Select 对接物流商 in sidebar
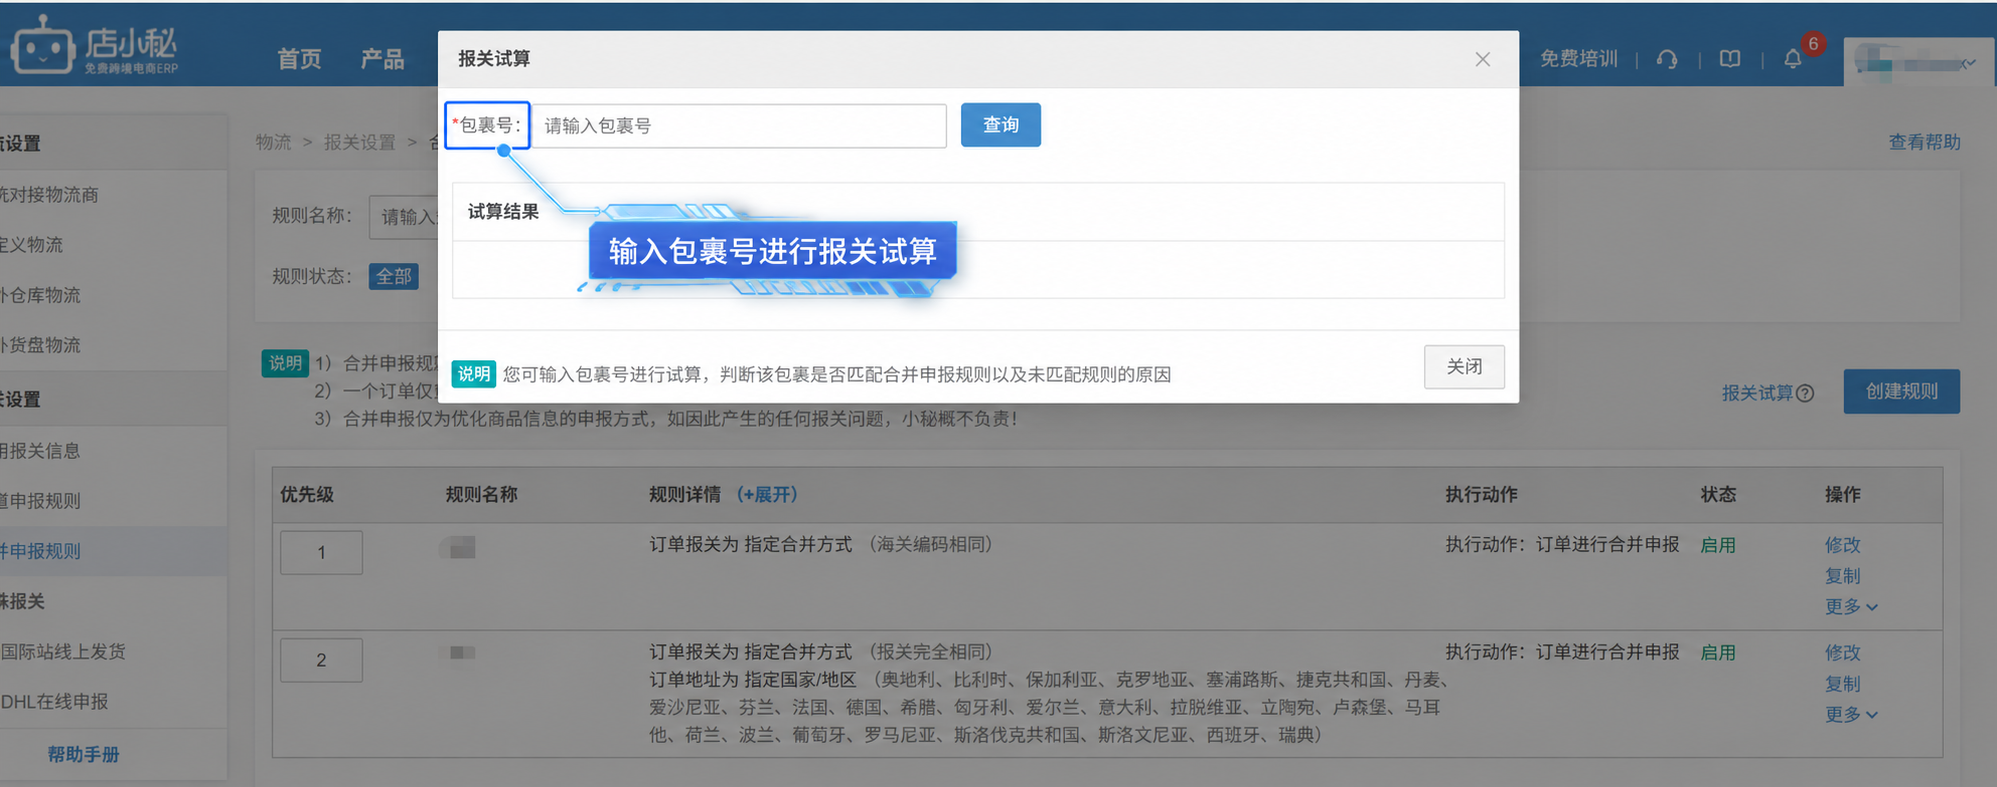The image size is (1997, 787). coord(50,194)
